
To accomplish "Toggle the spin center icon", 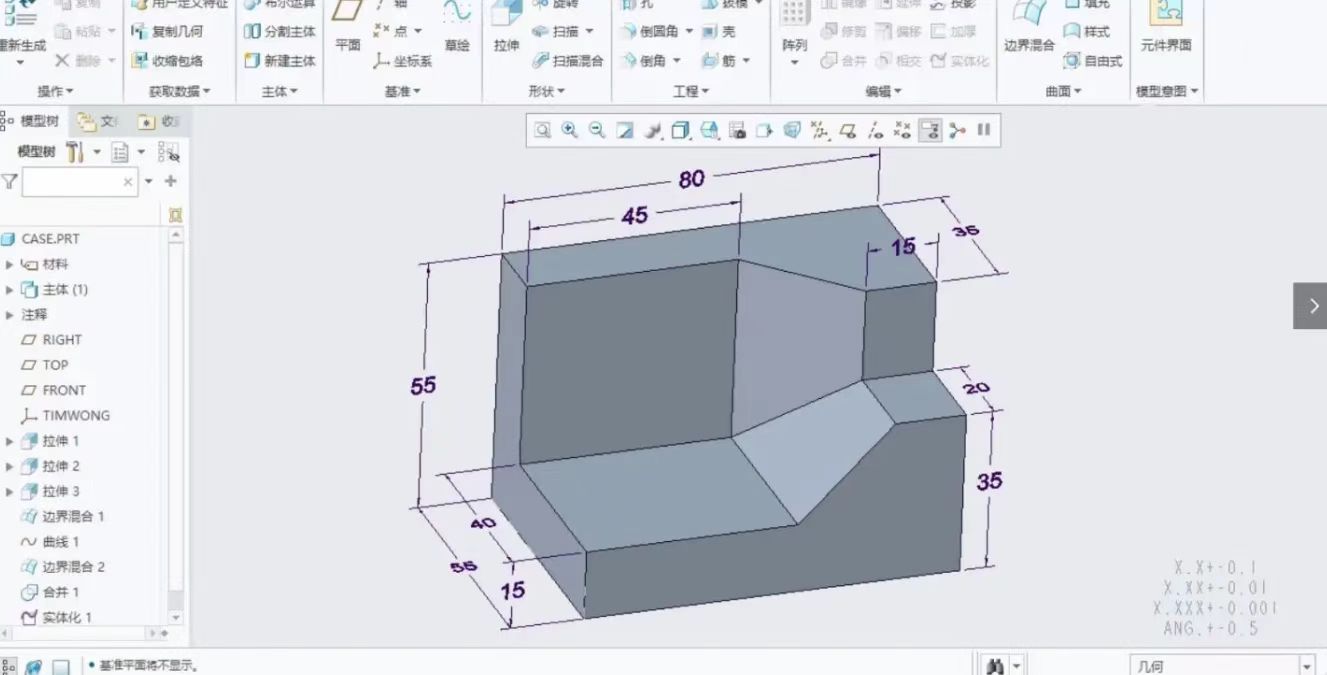I will (x=957, y=130).
